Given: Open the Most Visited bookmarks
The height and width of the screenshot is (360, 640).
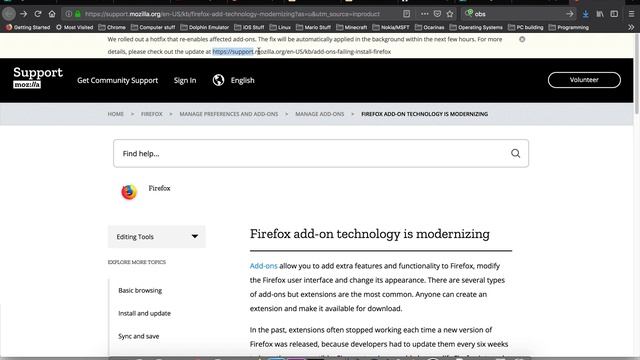Looking at the screenshot, I should coord(74,27).
